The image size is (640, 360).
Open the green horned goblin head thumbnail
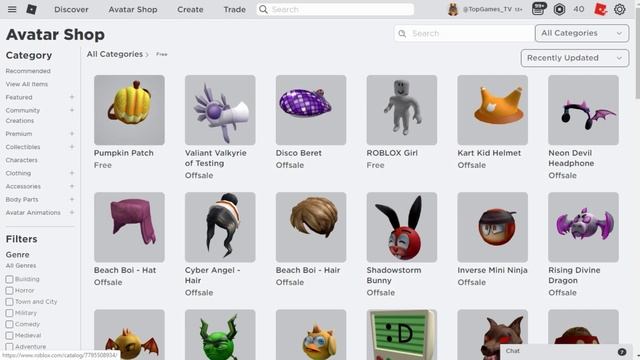pyautogui.click(x=220, y=334)
